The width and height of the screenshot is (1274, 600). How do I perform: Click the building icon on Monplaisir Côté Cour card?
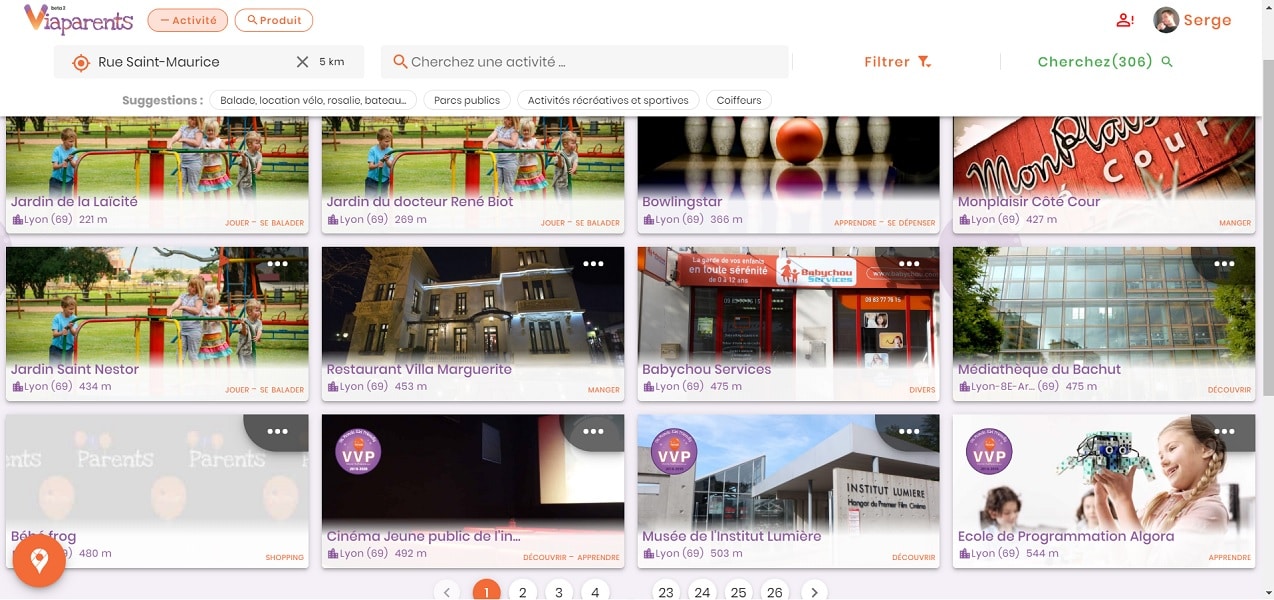point(964,220)
